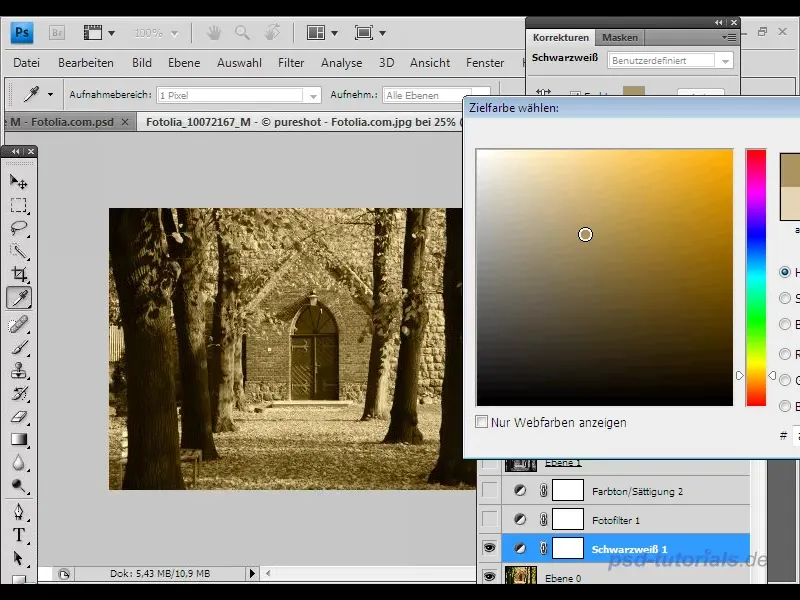Click the link icon of Schwarzweiß 1 layer

pos(543,548)
